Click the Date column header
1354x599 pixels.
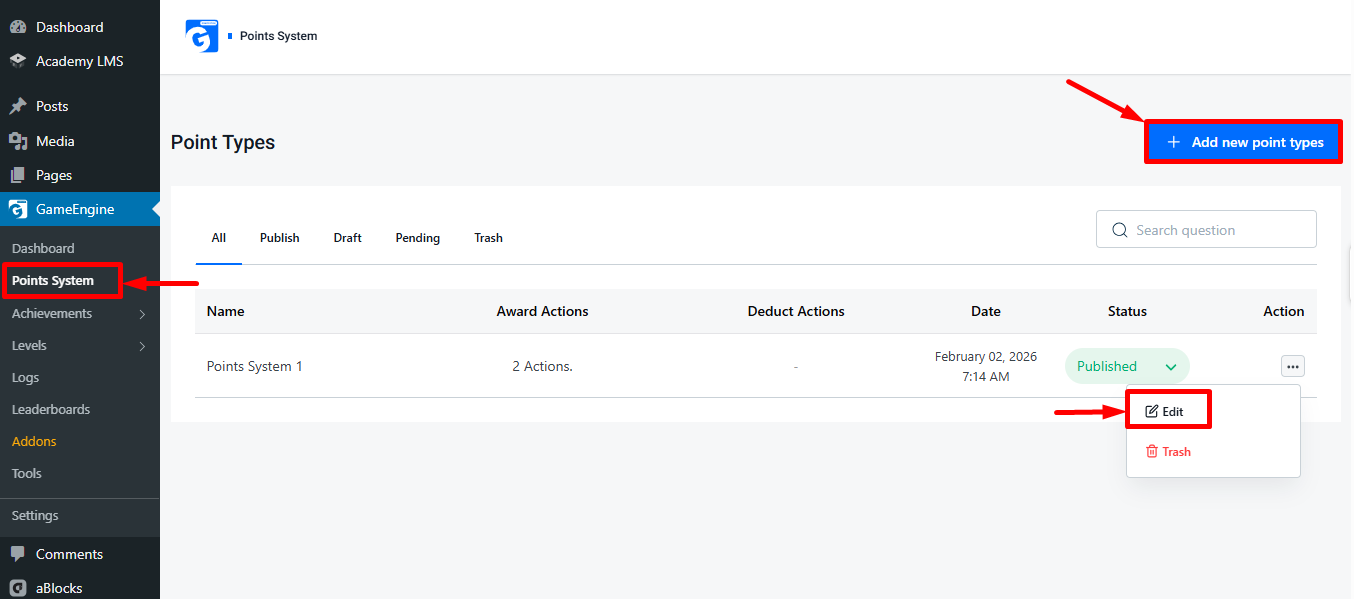(x=986, y=311)
